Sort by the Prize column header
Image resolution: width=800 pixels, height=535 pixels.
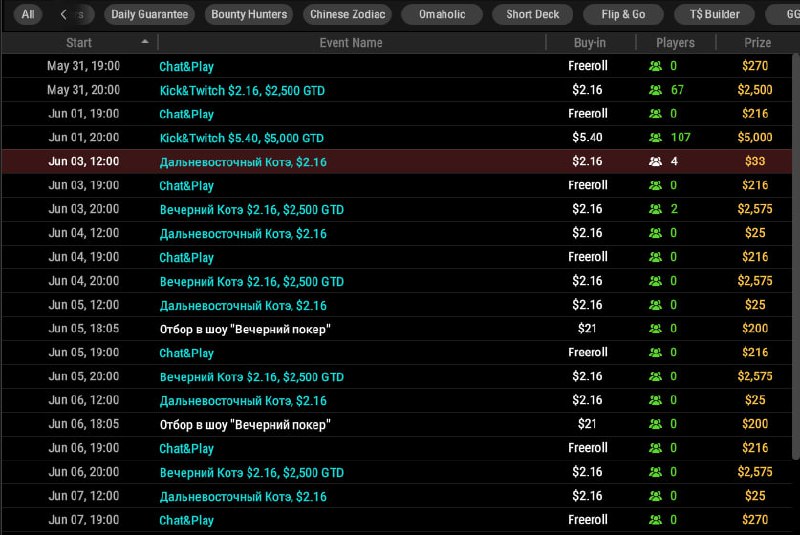tap(757, 43)
